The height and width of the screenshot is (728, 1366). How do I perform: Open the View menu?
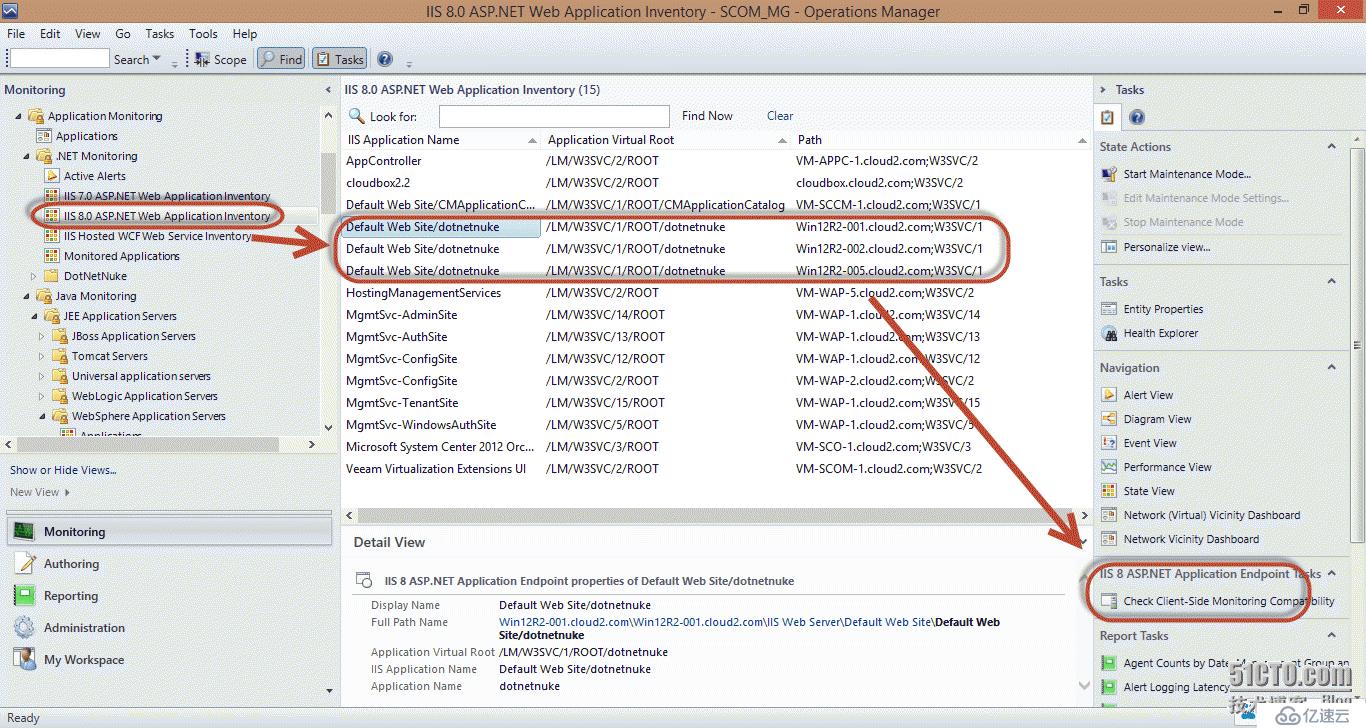pyautogui.click(x=88, y=33)
